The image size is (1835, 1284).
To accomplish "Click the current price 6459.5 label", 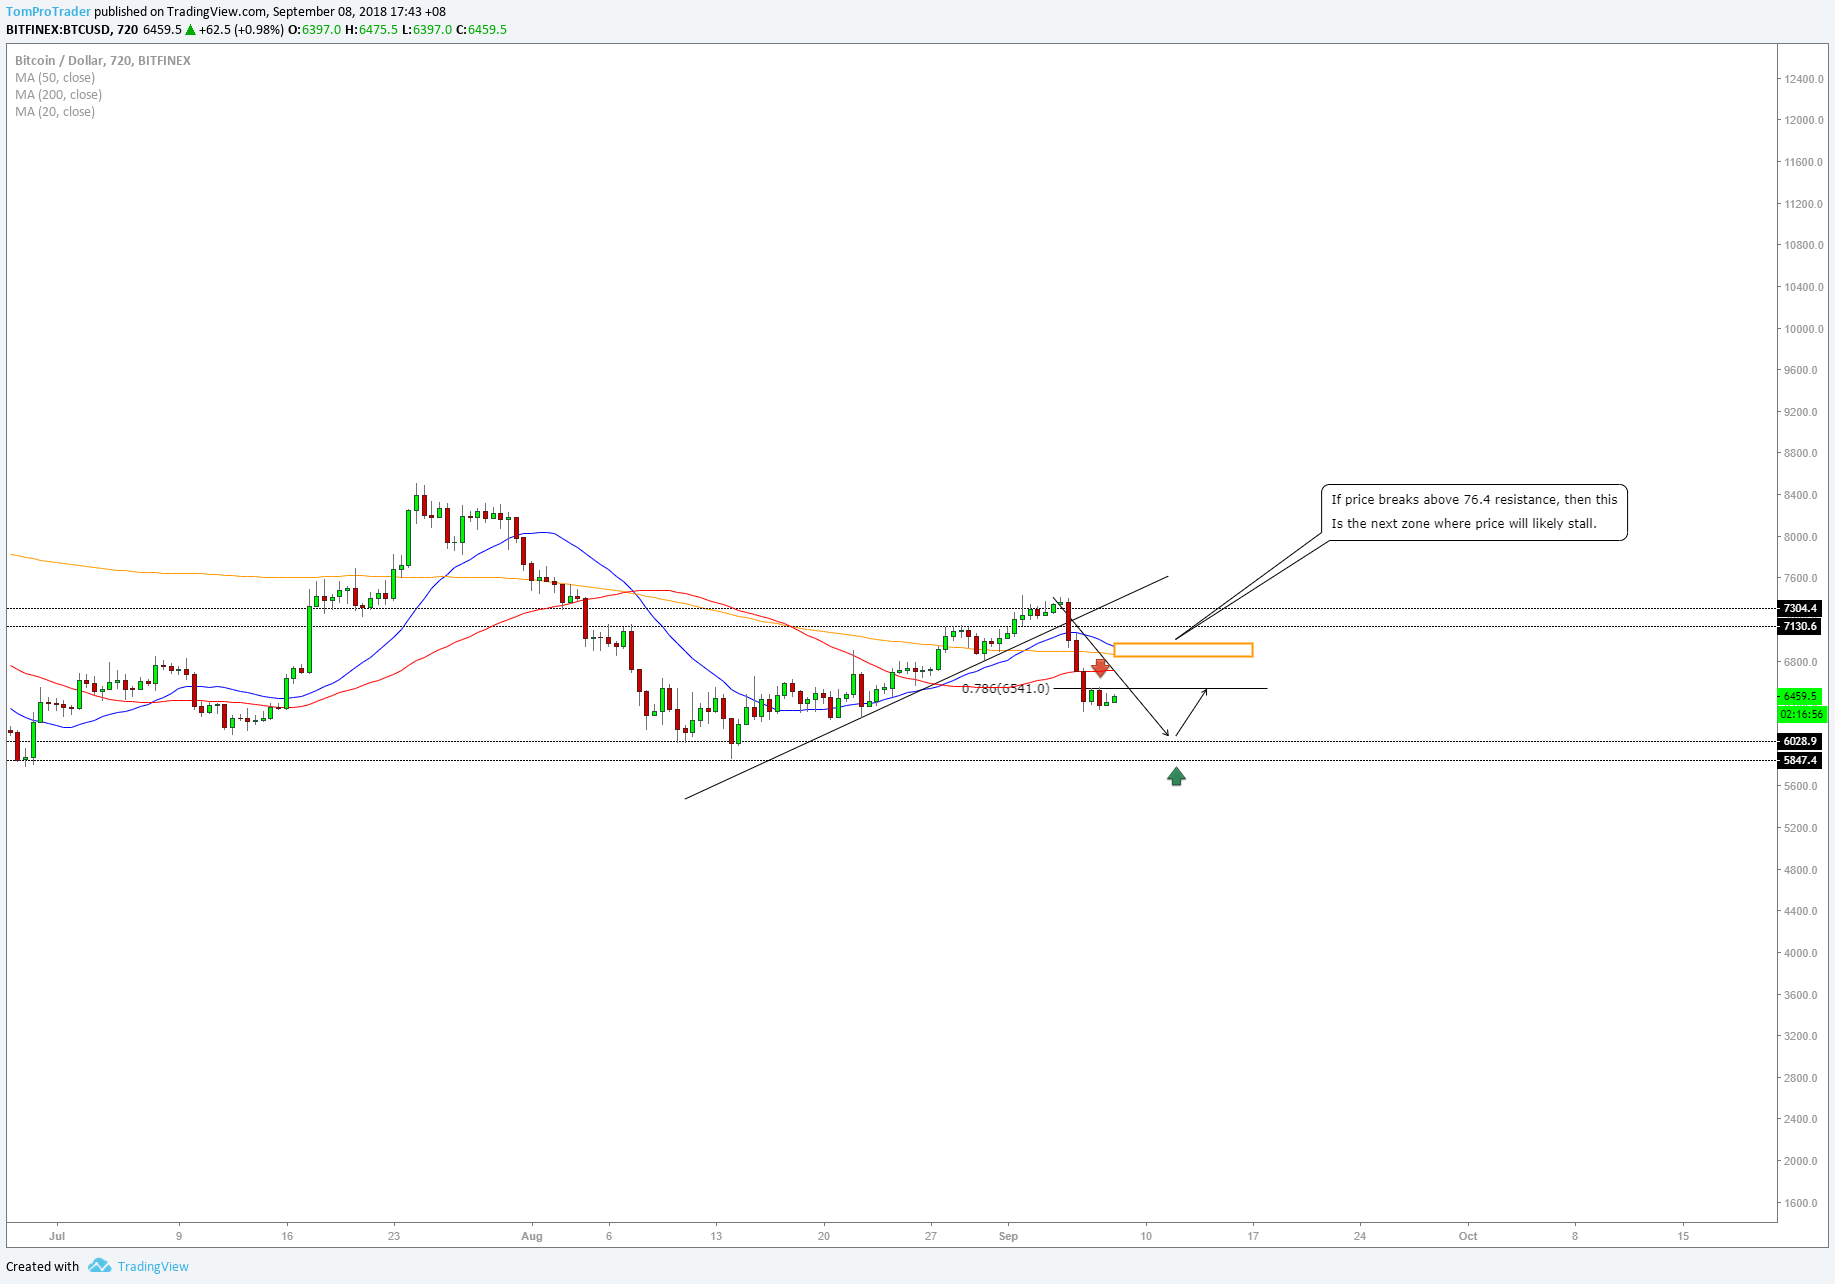I will click(x=1801, y=696).
